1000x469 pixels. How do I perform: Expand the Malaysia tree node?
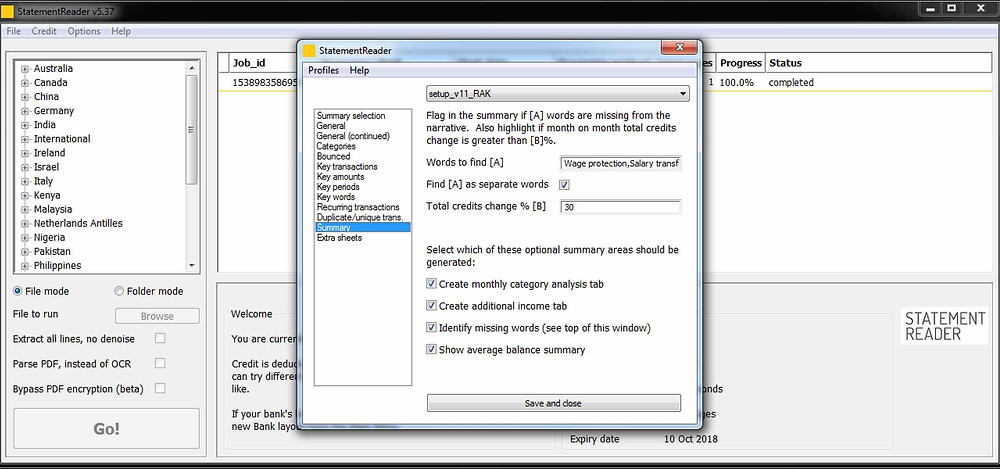[x=25, y=209]
